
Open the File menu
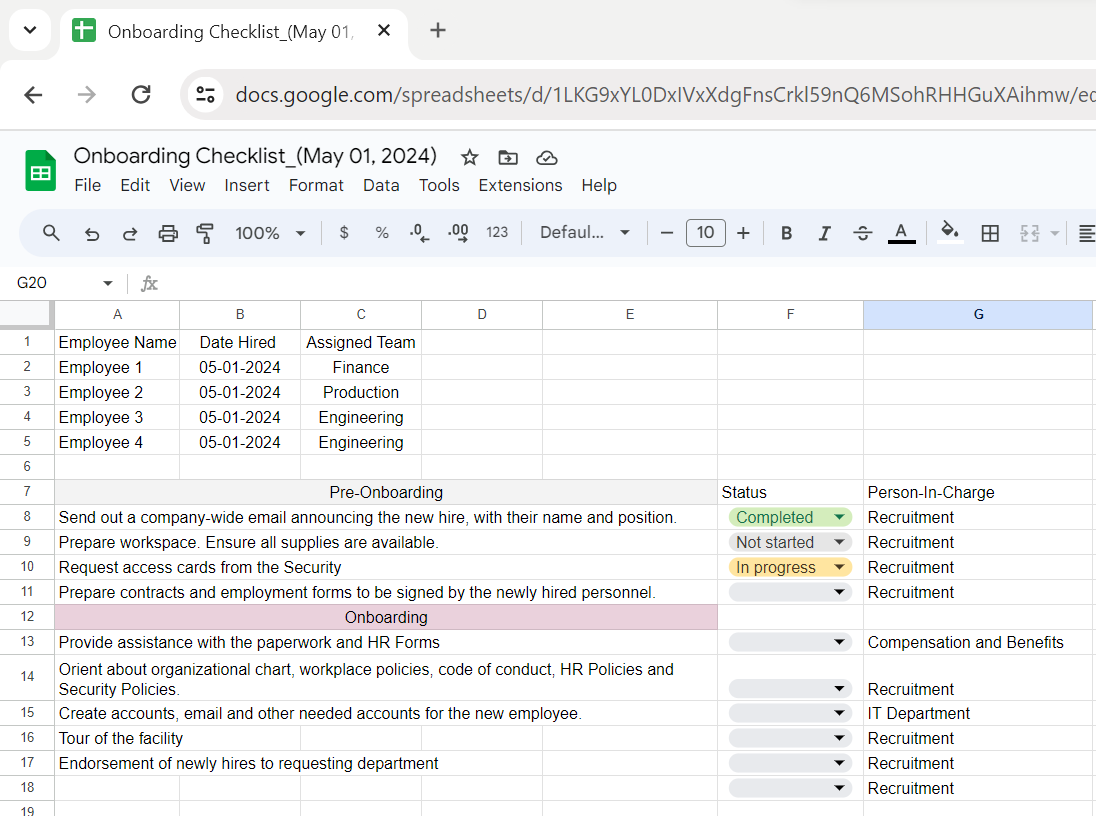(87, 185)
